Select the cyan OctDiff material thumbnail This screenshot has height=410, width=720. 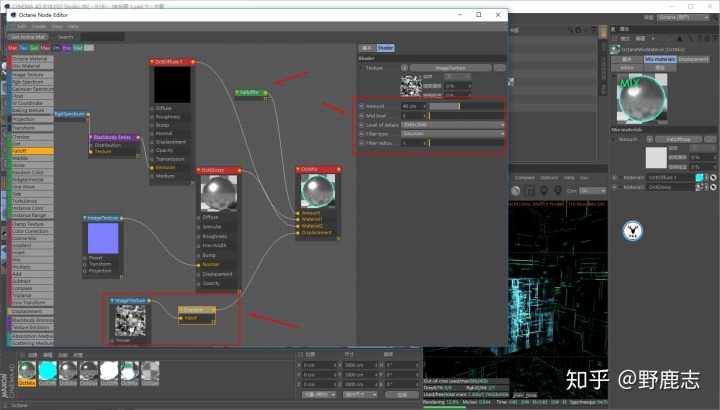tap(47, 371)
